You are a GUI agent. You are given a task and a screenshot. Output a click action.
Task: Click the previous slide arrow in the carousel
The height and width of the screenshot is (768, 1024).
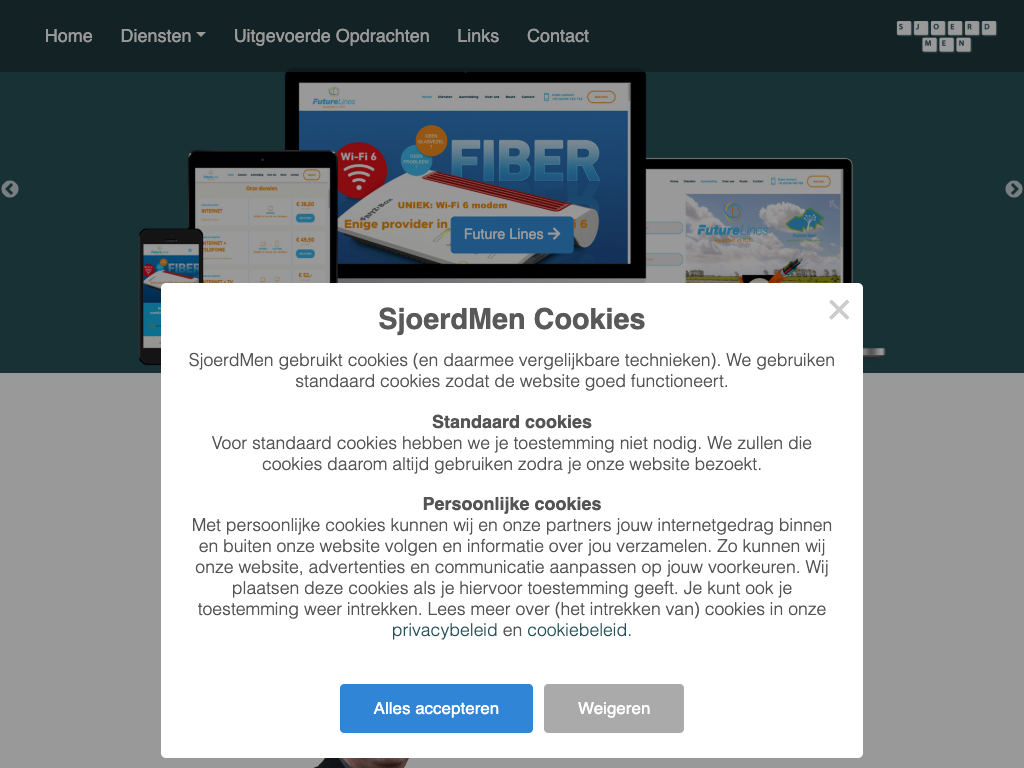(10, 189)
